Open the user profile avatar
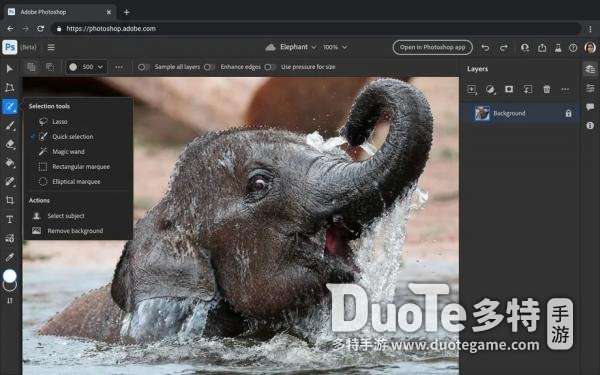The width and height of the screenshot is (600, 375). point(590,47)
